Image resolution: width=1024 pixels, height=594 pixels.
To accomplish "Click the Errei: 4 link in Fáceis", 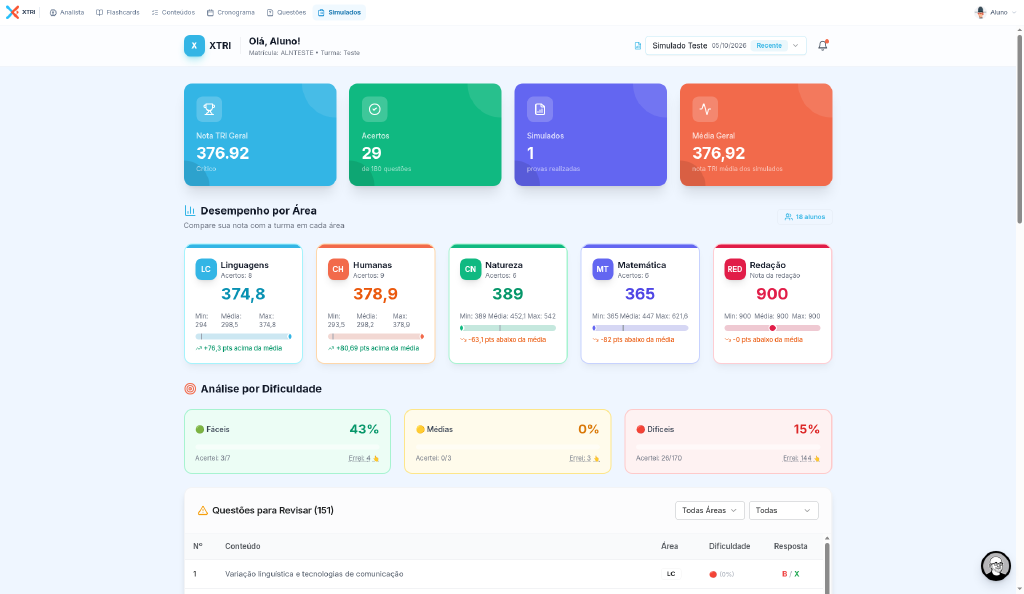I will coord(363,458).
